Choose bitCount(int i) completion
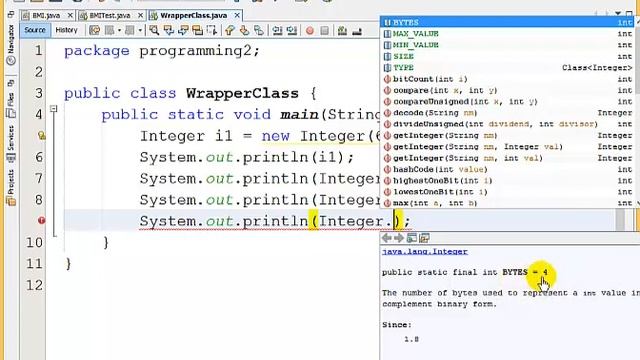Viewport: 640px width, 360px height. tap(507, 79)
